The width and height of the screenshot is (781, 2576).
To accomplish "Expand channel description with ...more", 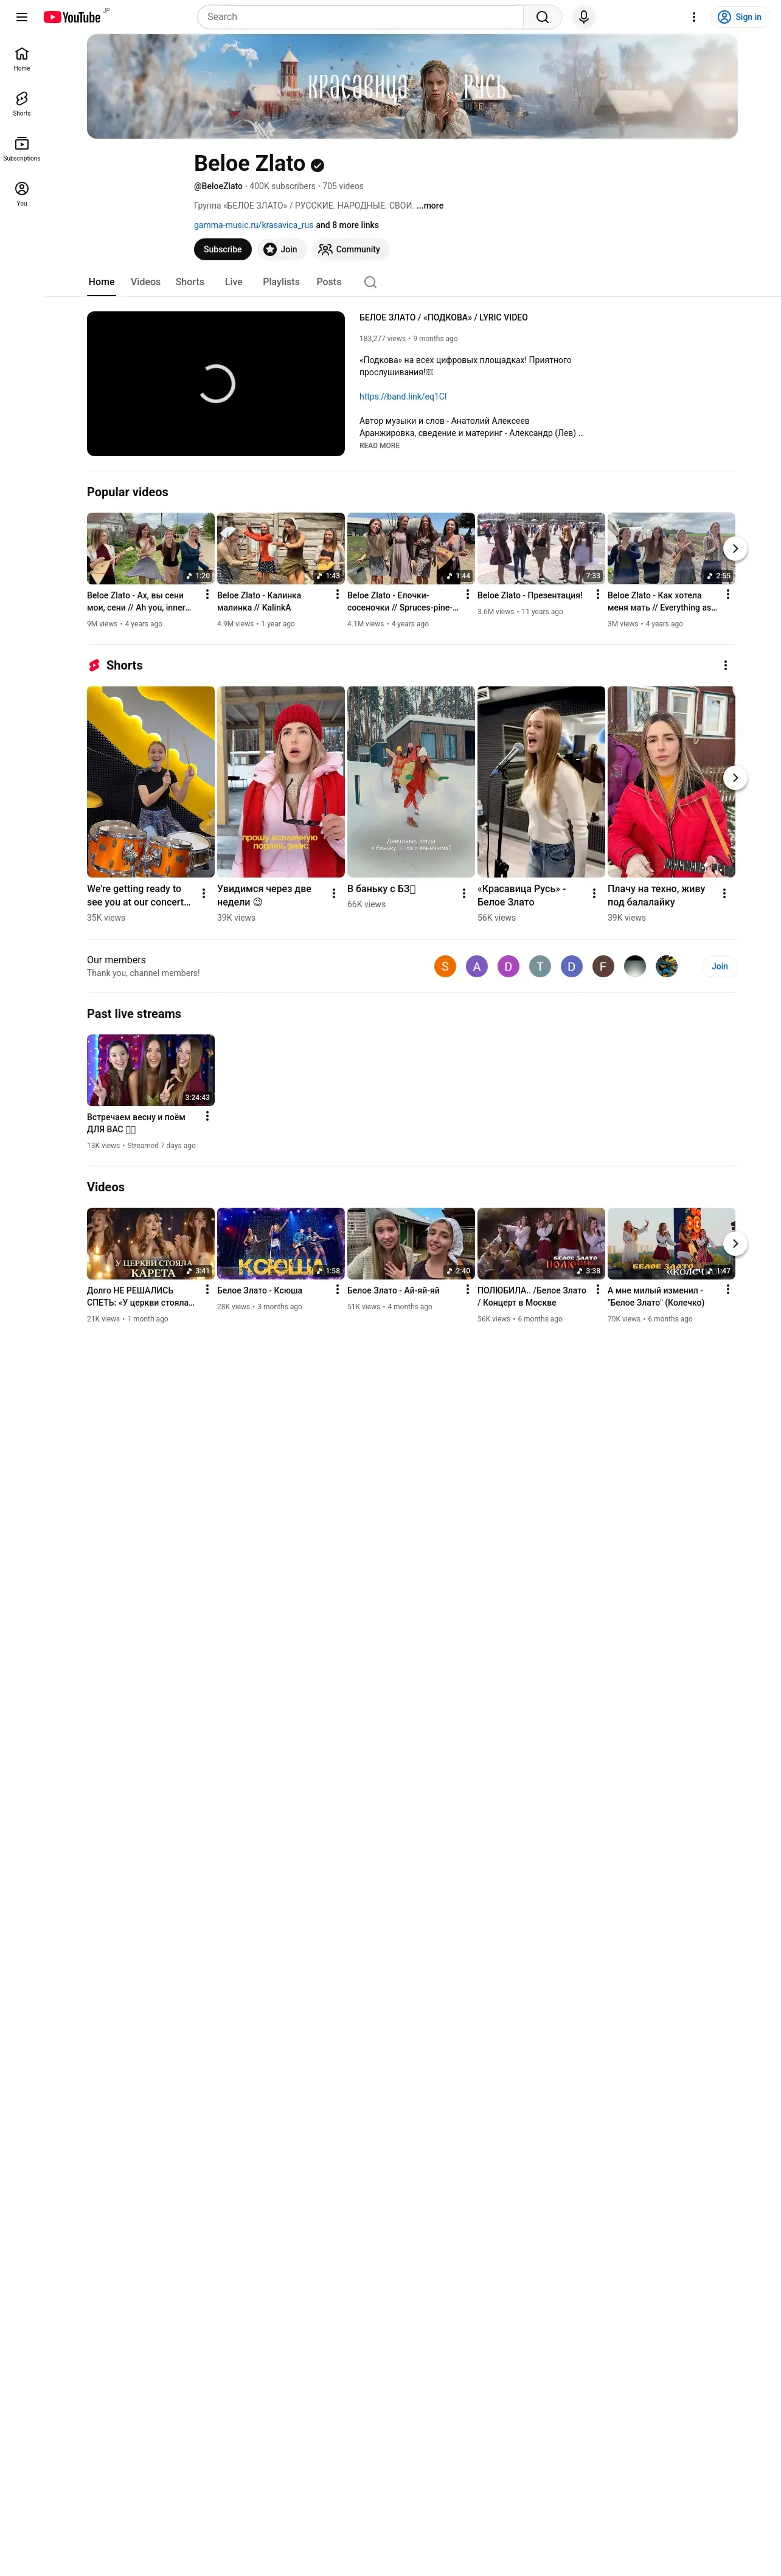I will pos(430,206).
